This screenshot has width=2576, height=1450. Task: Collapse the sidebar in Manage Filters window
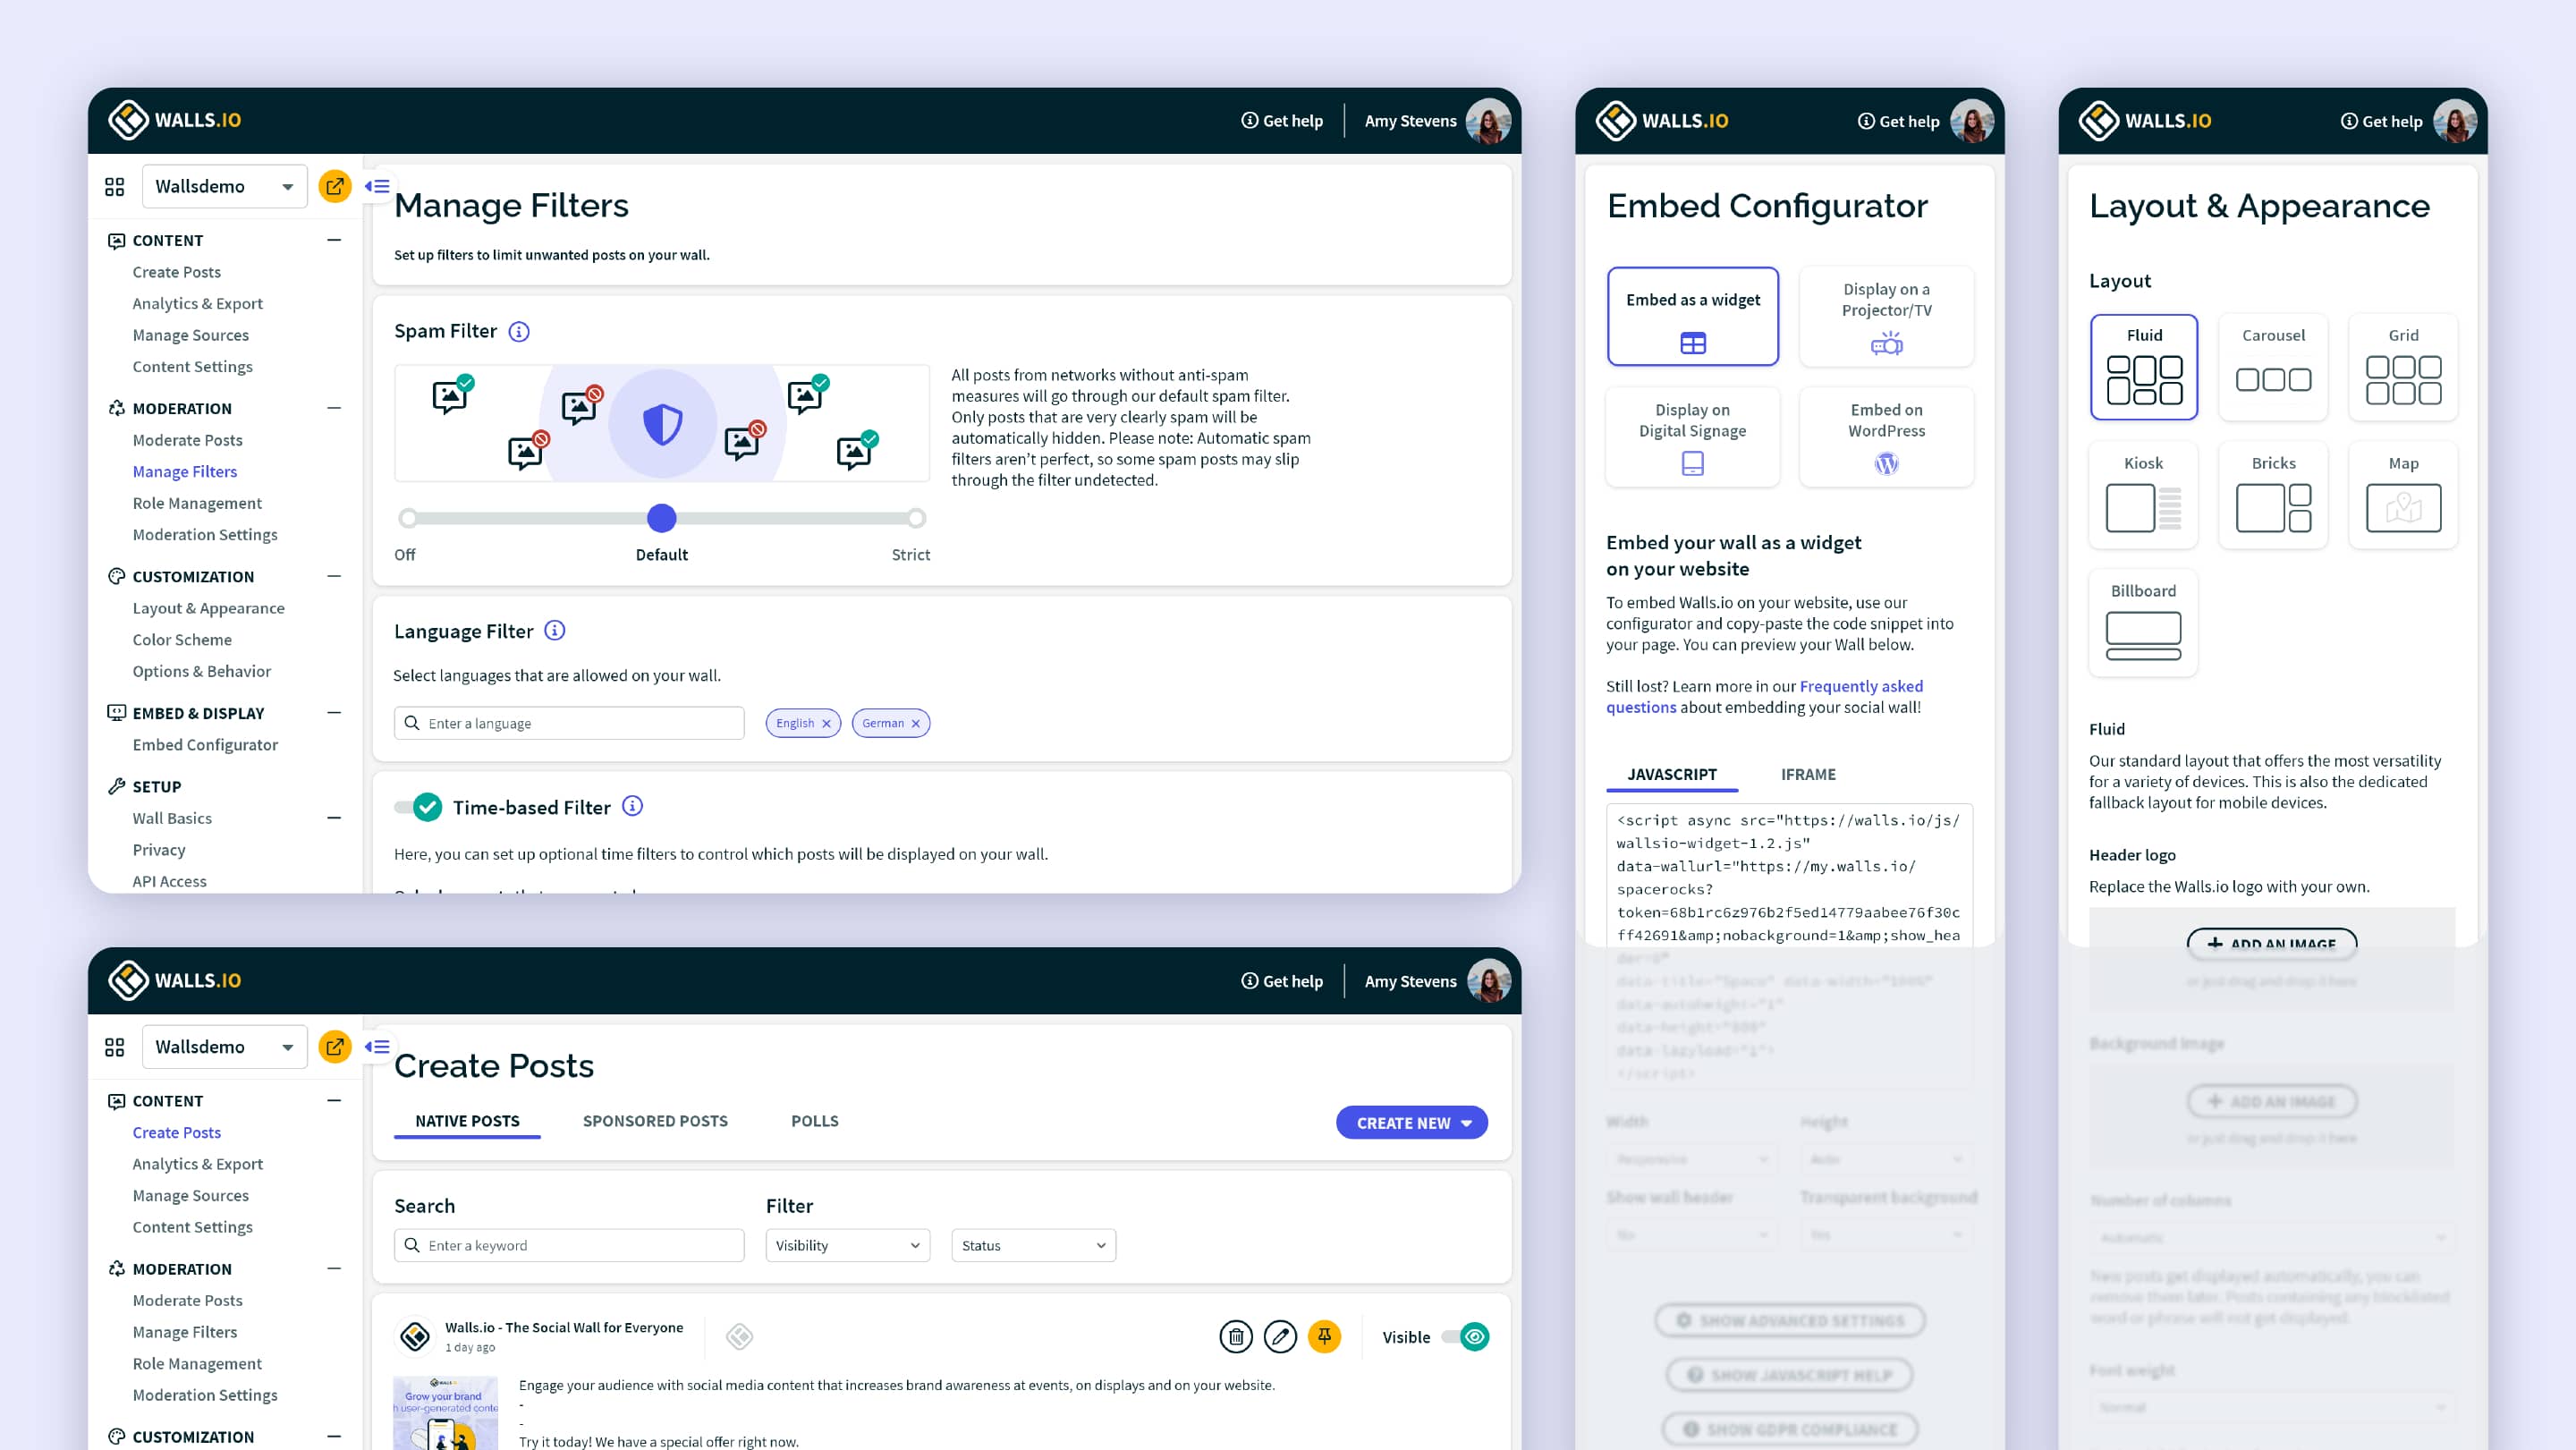pos(377,186)
